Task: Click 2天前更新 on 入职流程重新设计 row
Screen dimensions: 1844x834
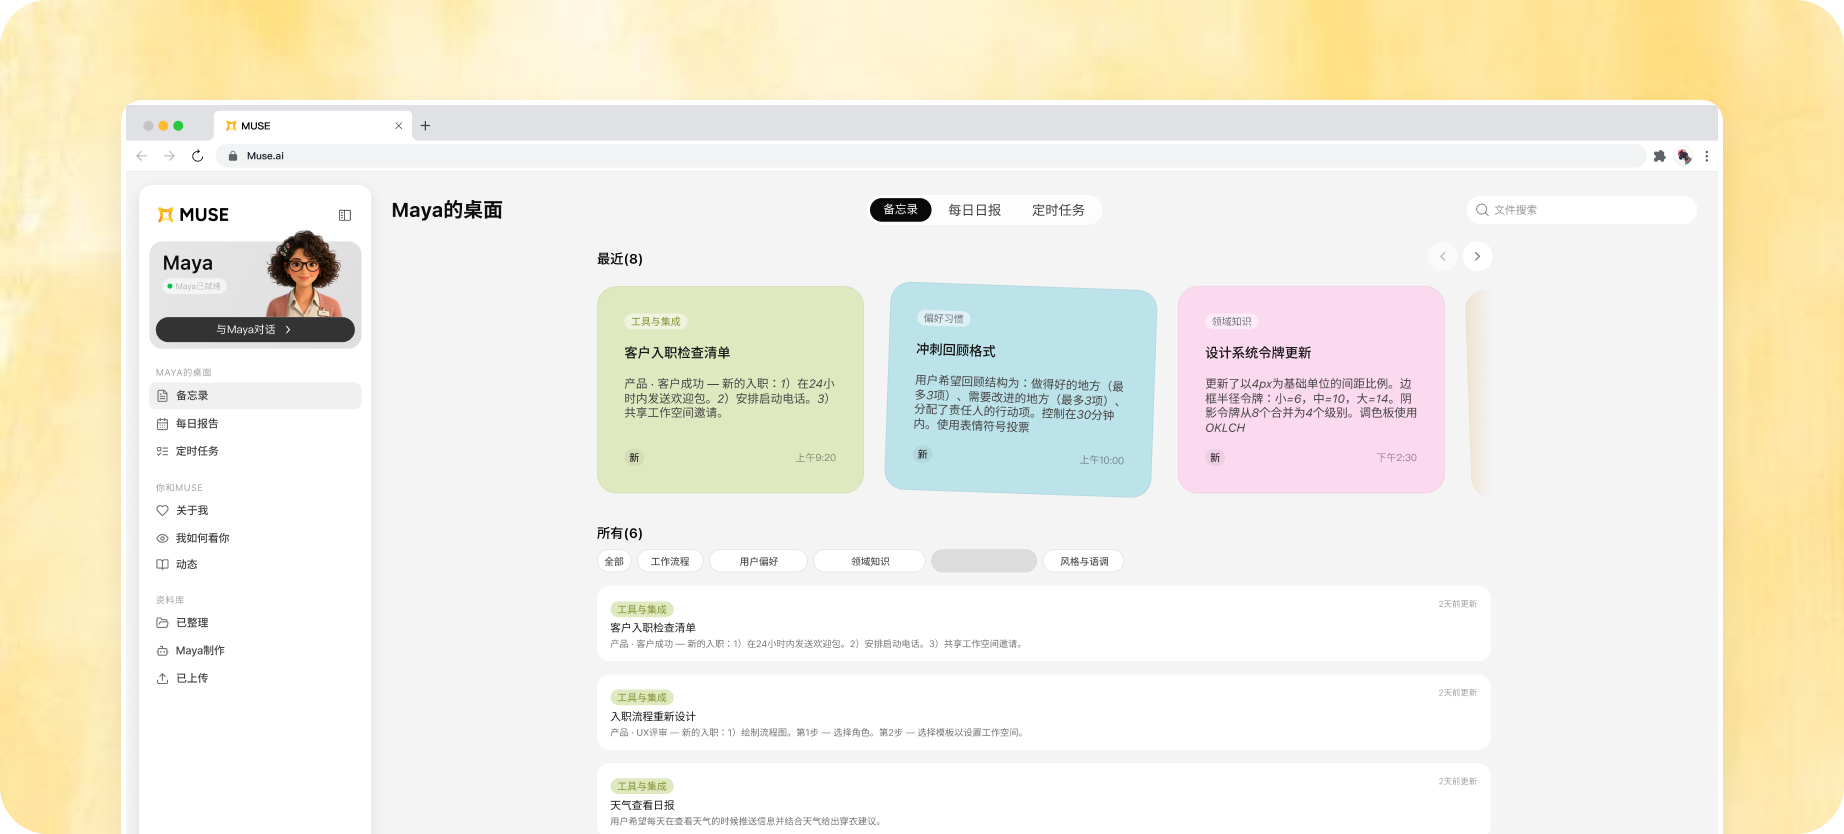Action: 1457,693
